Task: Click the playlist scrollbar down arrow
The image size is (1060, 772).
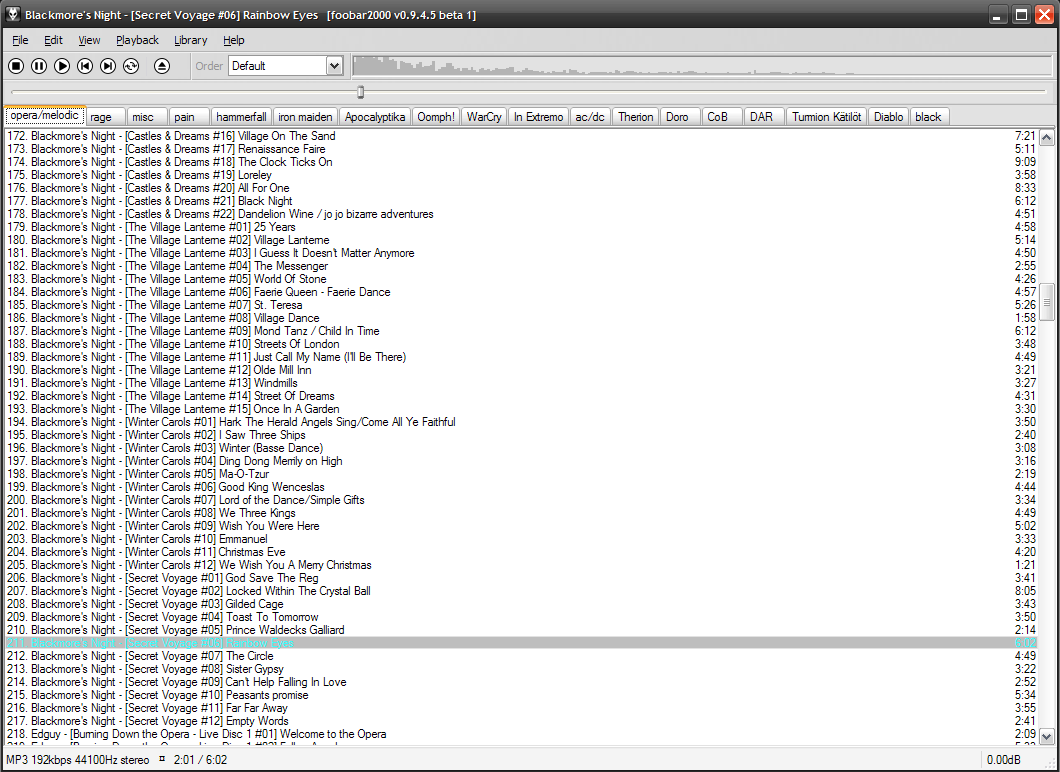Action: [x=1046, y=736]
